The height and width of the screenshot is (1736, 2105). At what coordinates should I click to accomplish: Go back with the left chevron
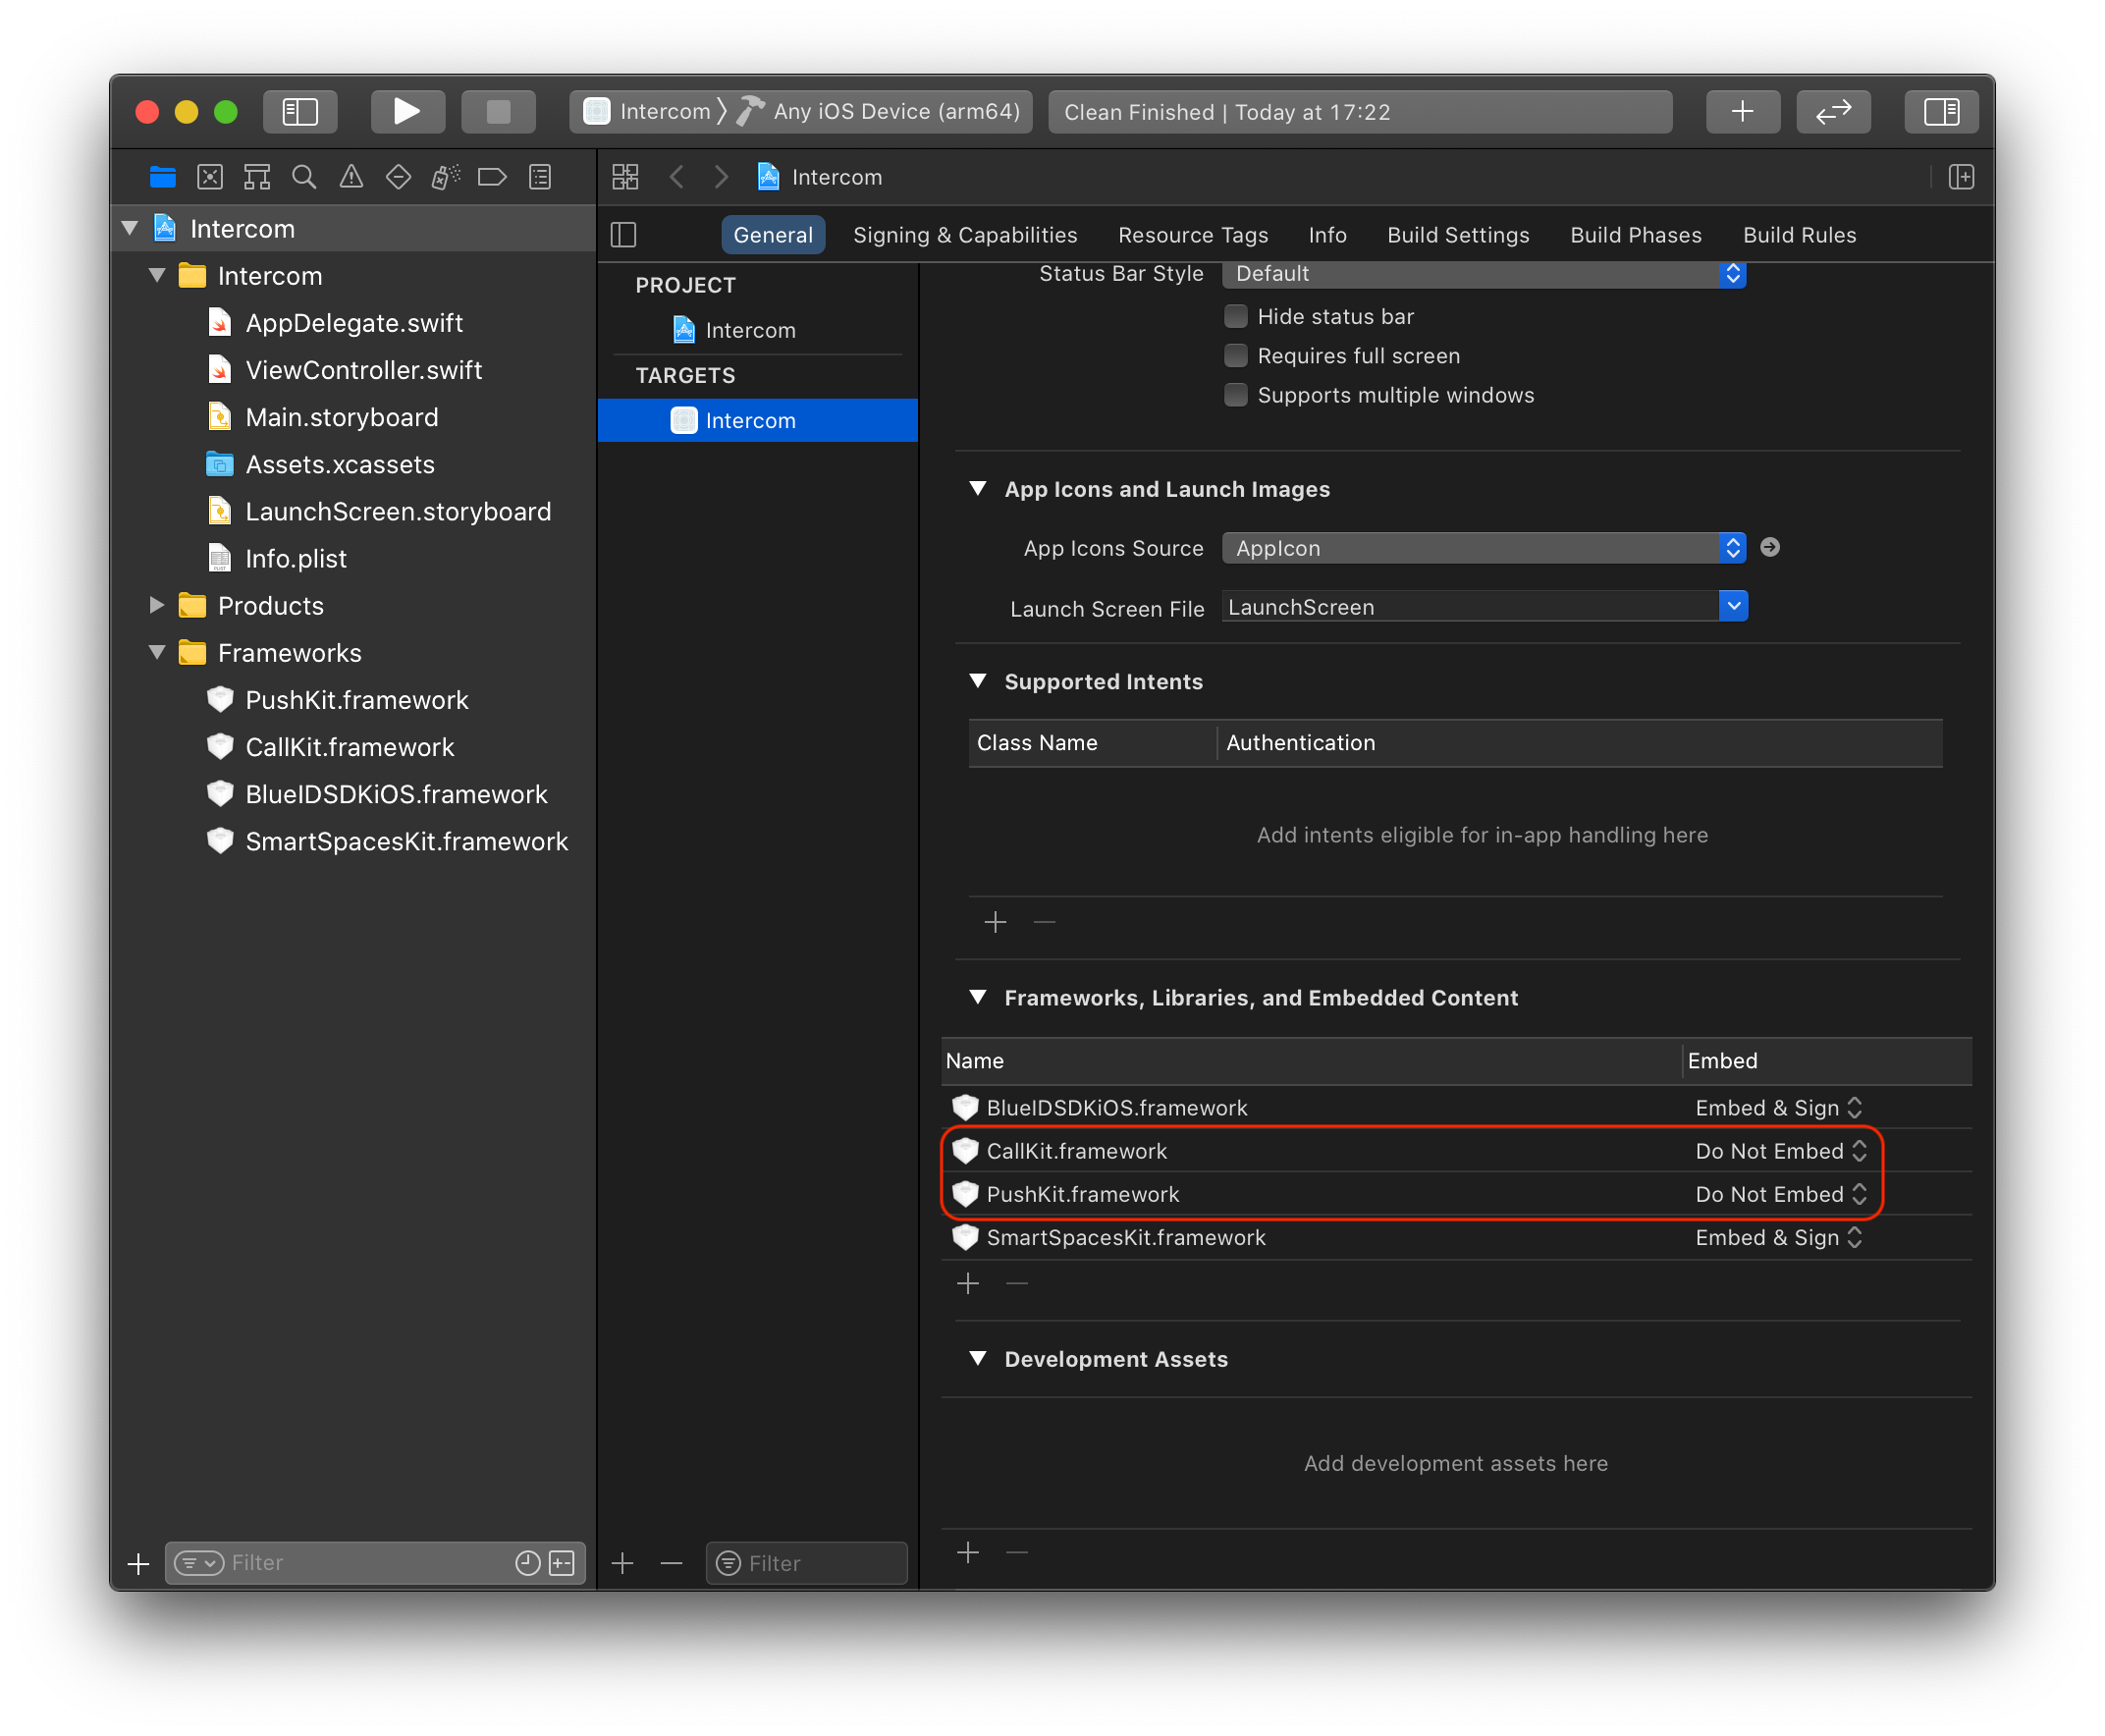(x=677, y=177)
